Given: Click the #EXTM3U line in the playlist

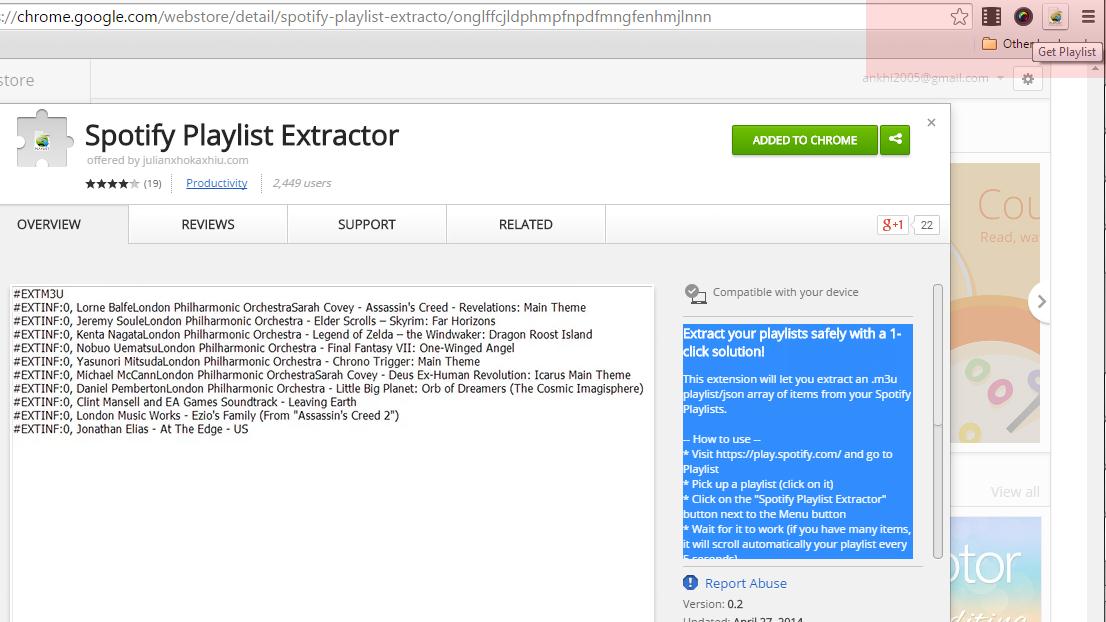Looking at the screenshot, I should click(38, 294).
